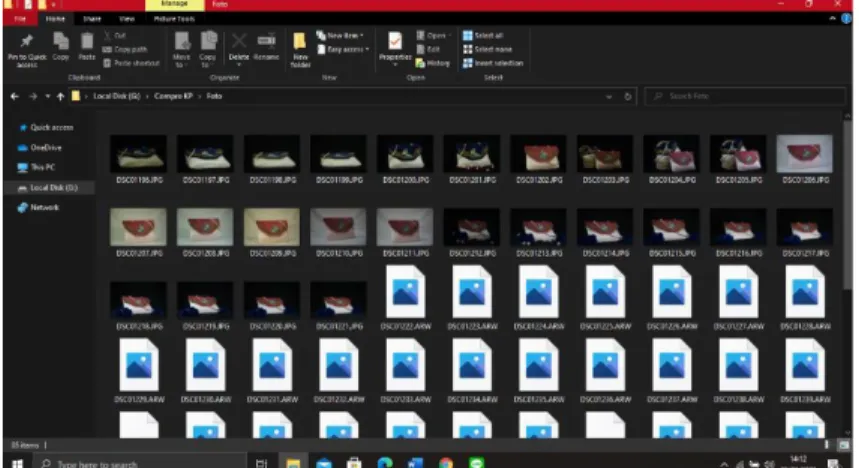
Task: Open Word from the taskbar
Action: 415,464
